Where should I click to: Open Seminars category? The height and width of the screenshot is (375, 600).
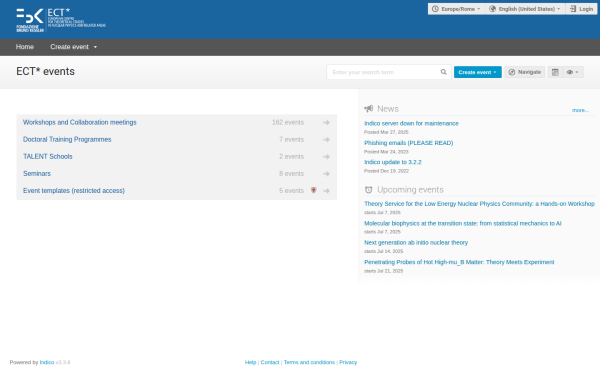click(x=37, y=174)
